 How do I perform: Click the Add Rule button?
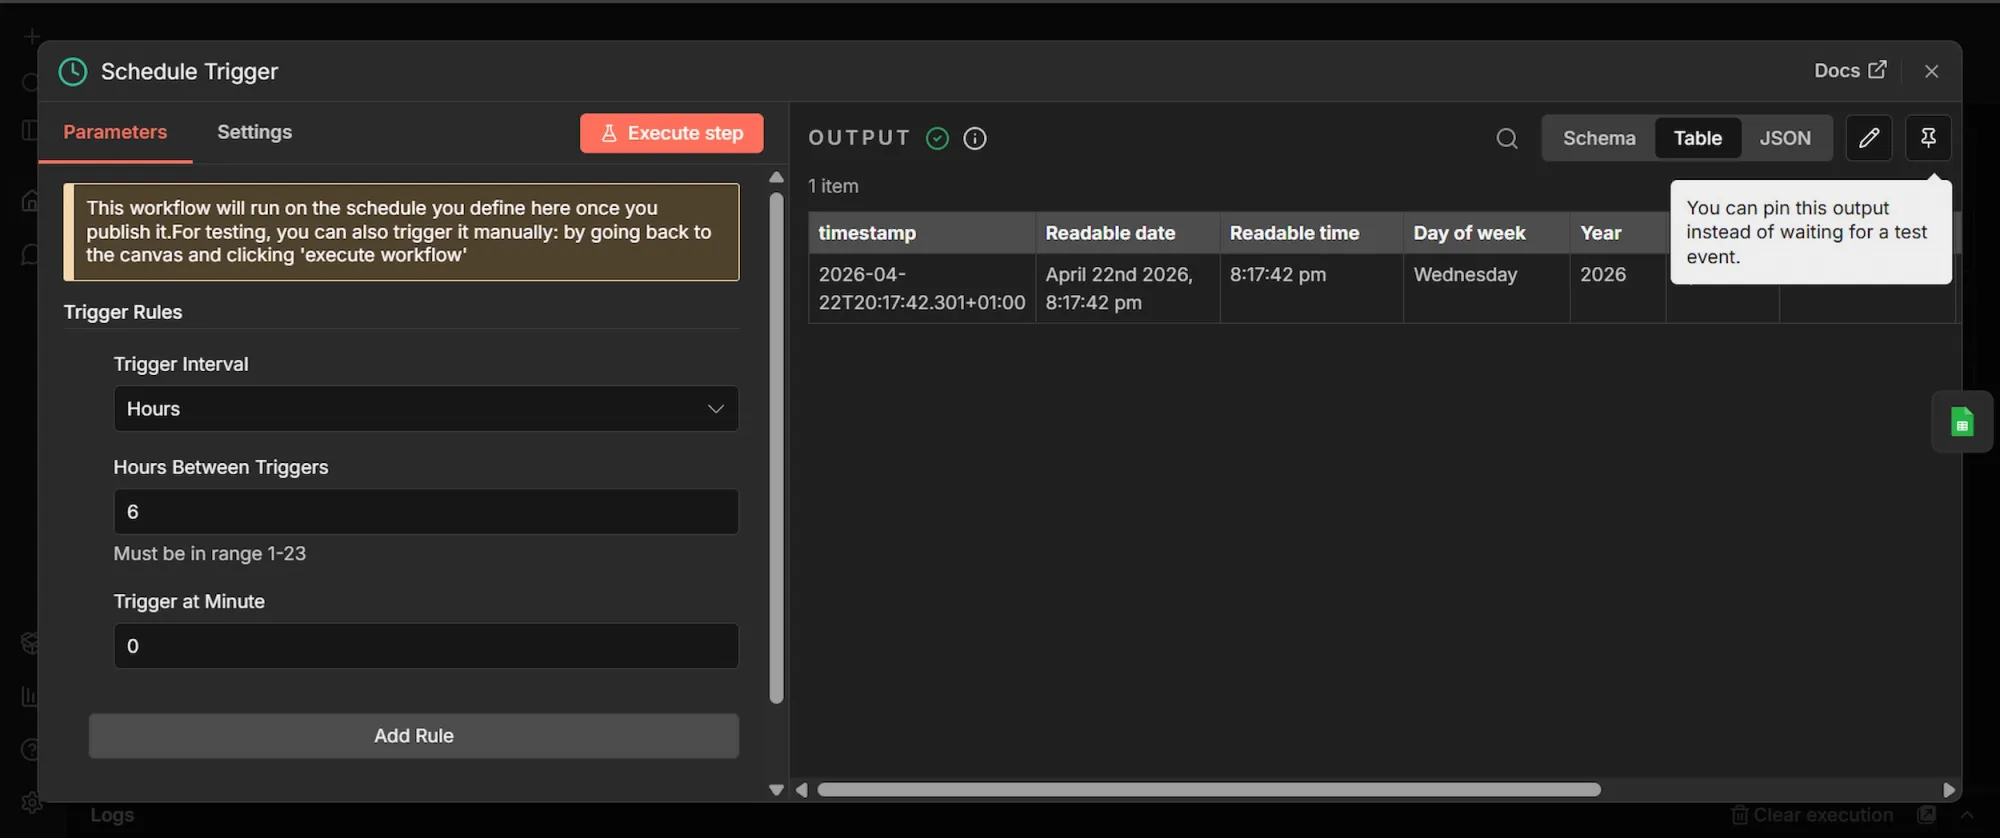click(414, 736)
